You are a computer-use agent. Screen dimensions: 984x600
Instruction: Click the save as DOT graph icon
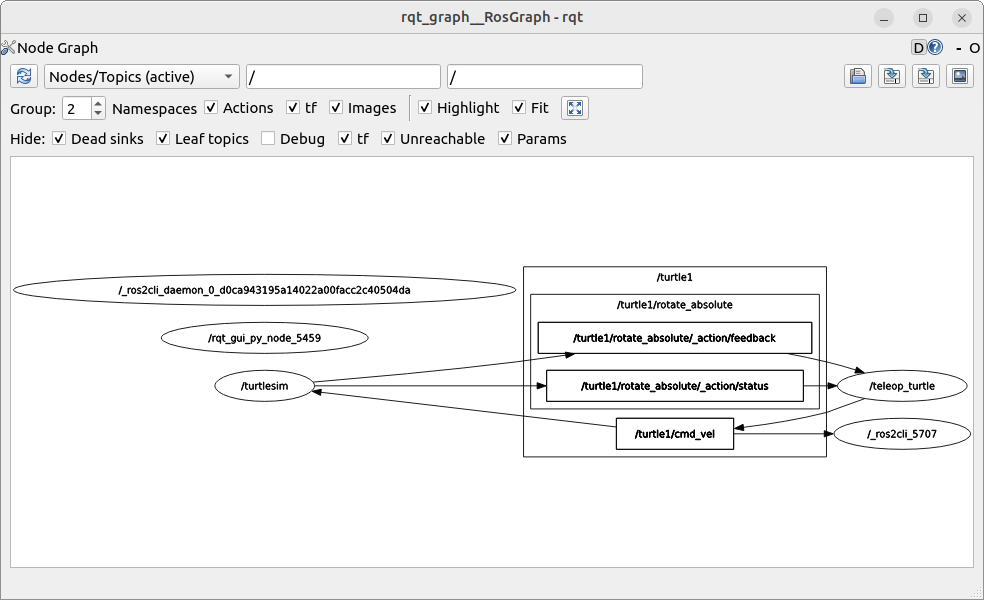[892, 77]
